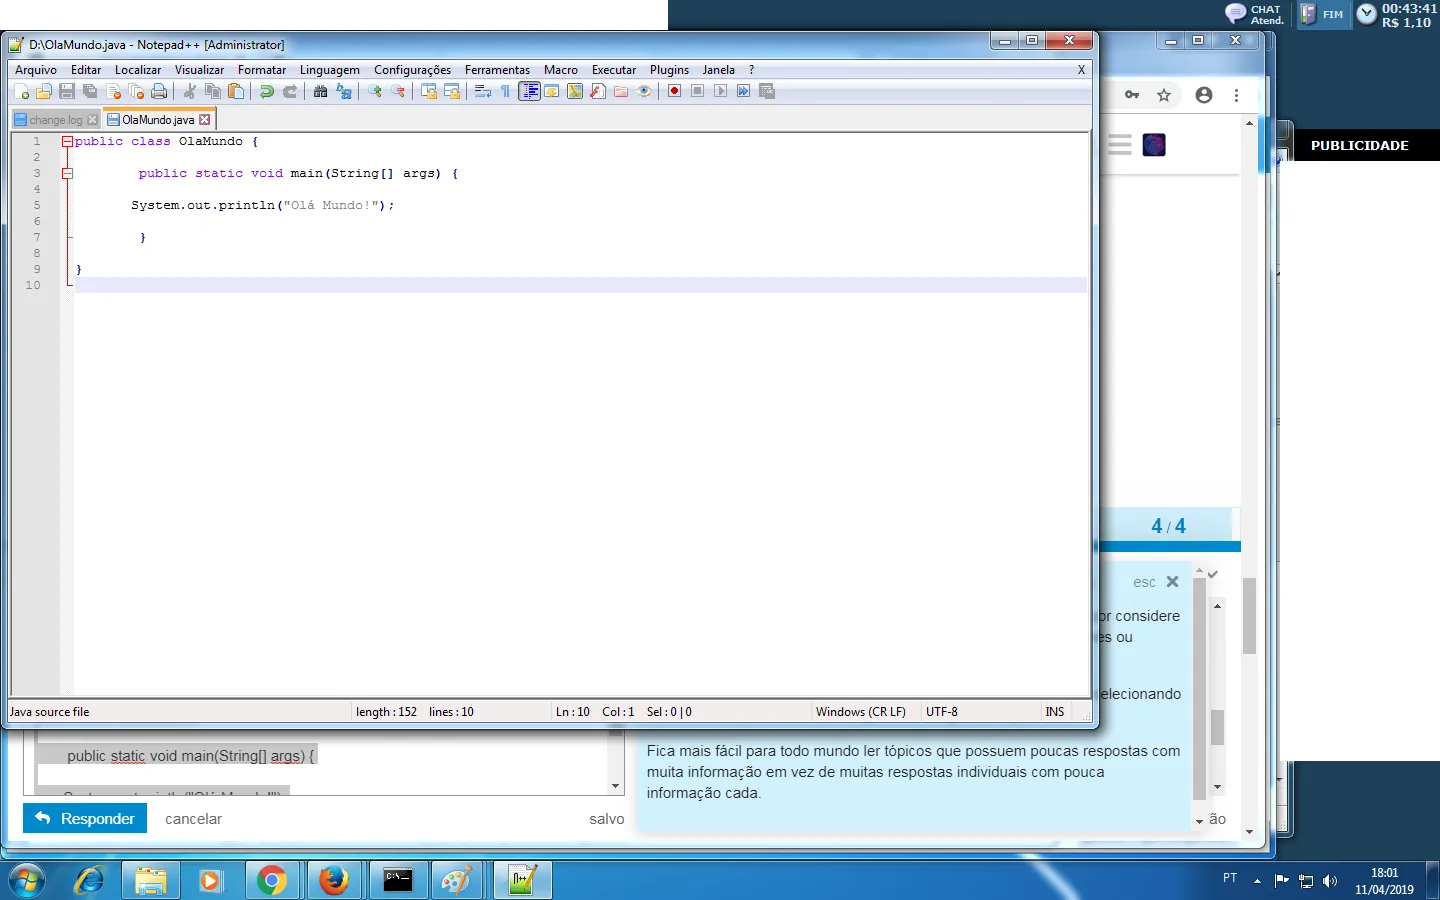Click the Save All toolbar icon
Viewport: 1440px width, 900px height.
(88, 91)
